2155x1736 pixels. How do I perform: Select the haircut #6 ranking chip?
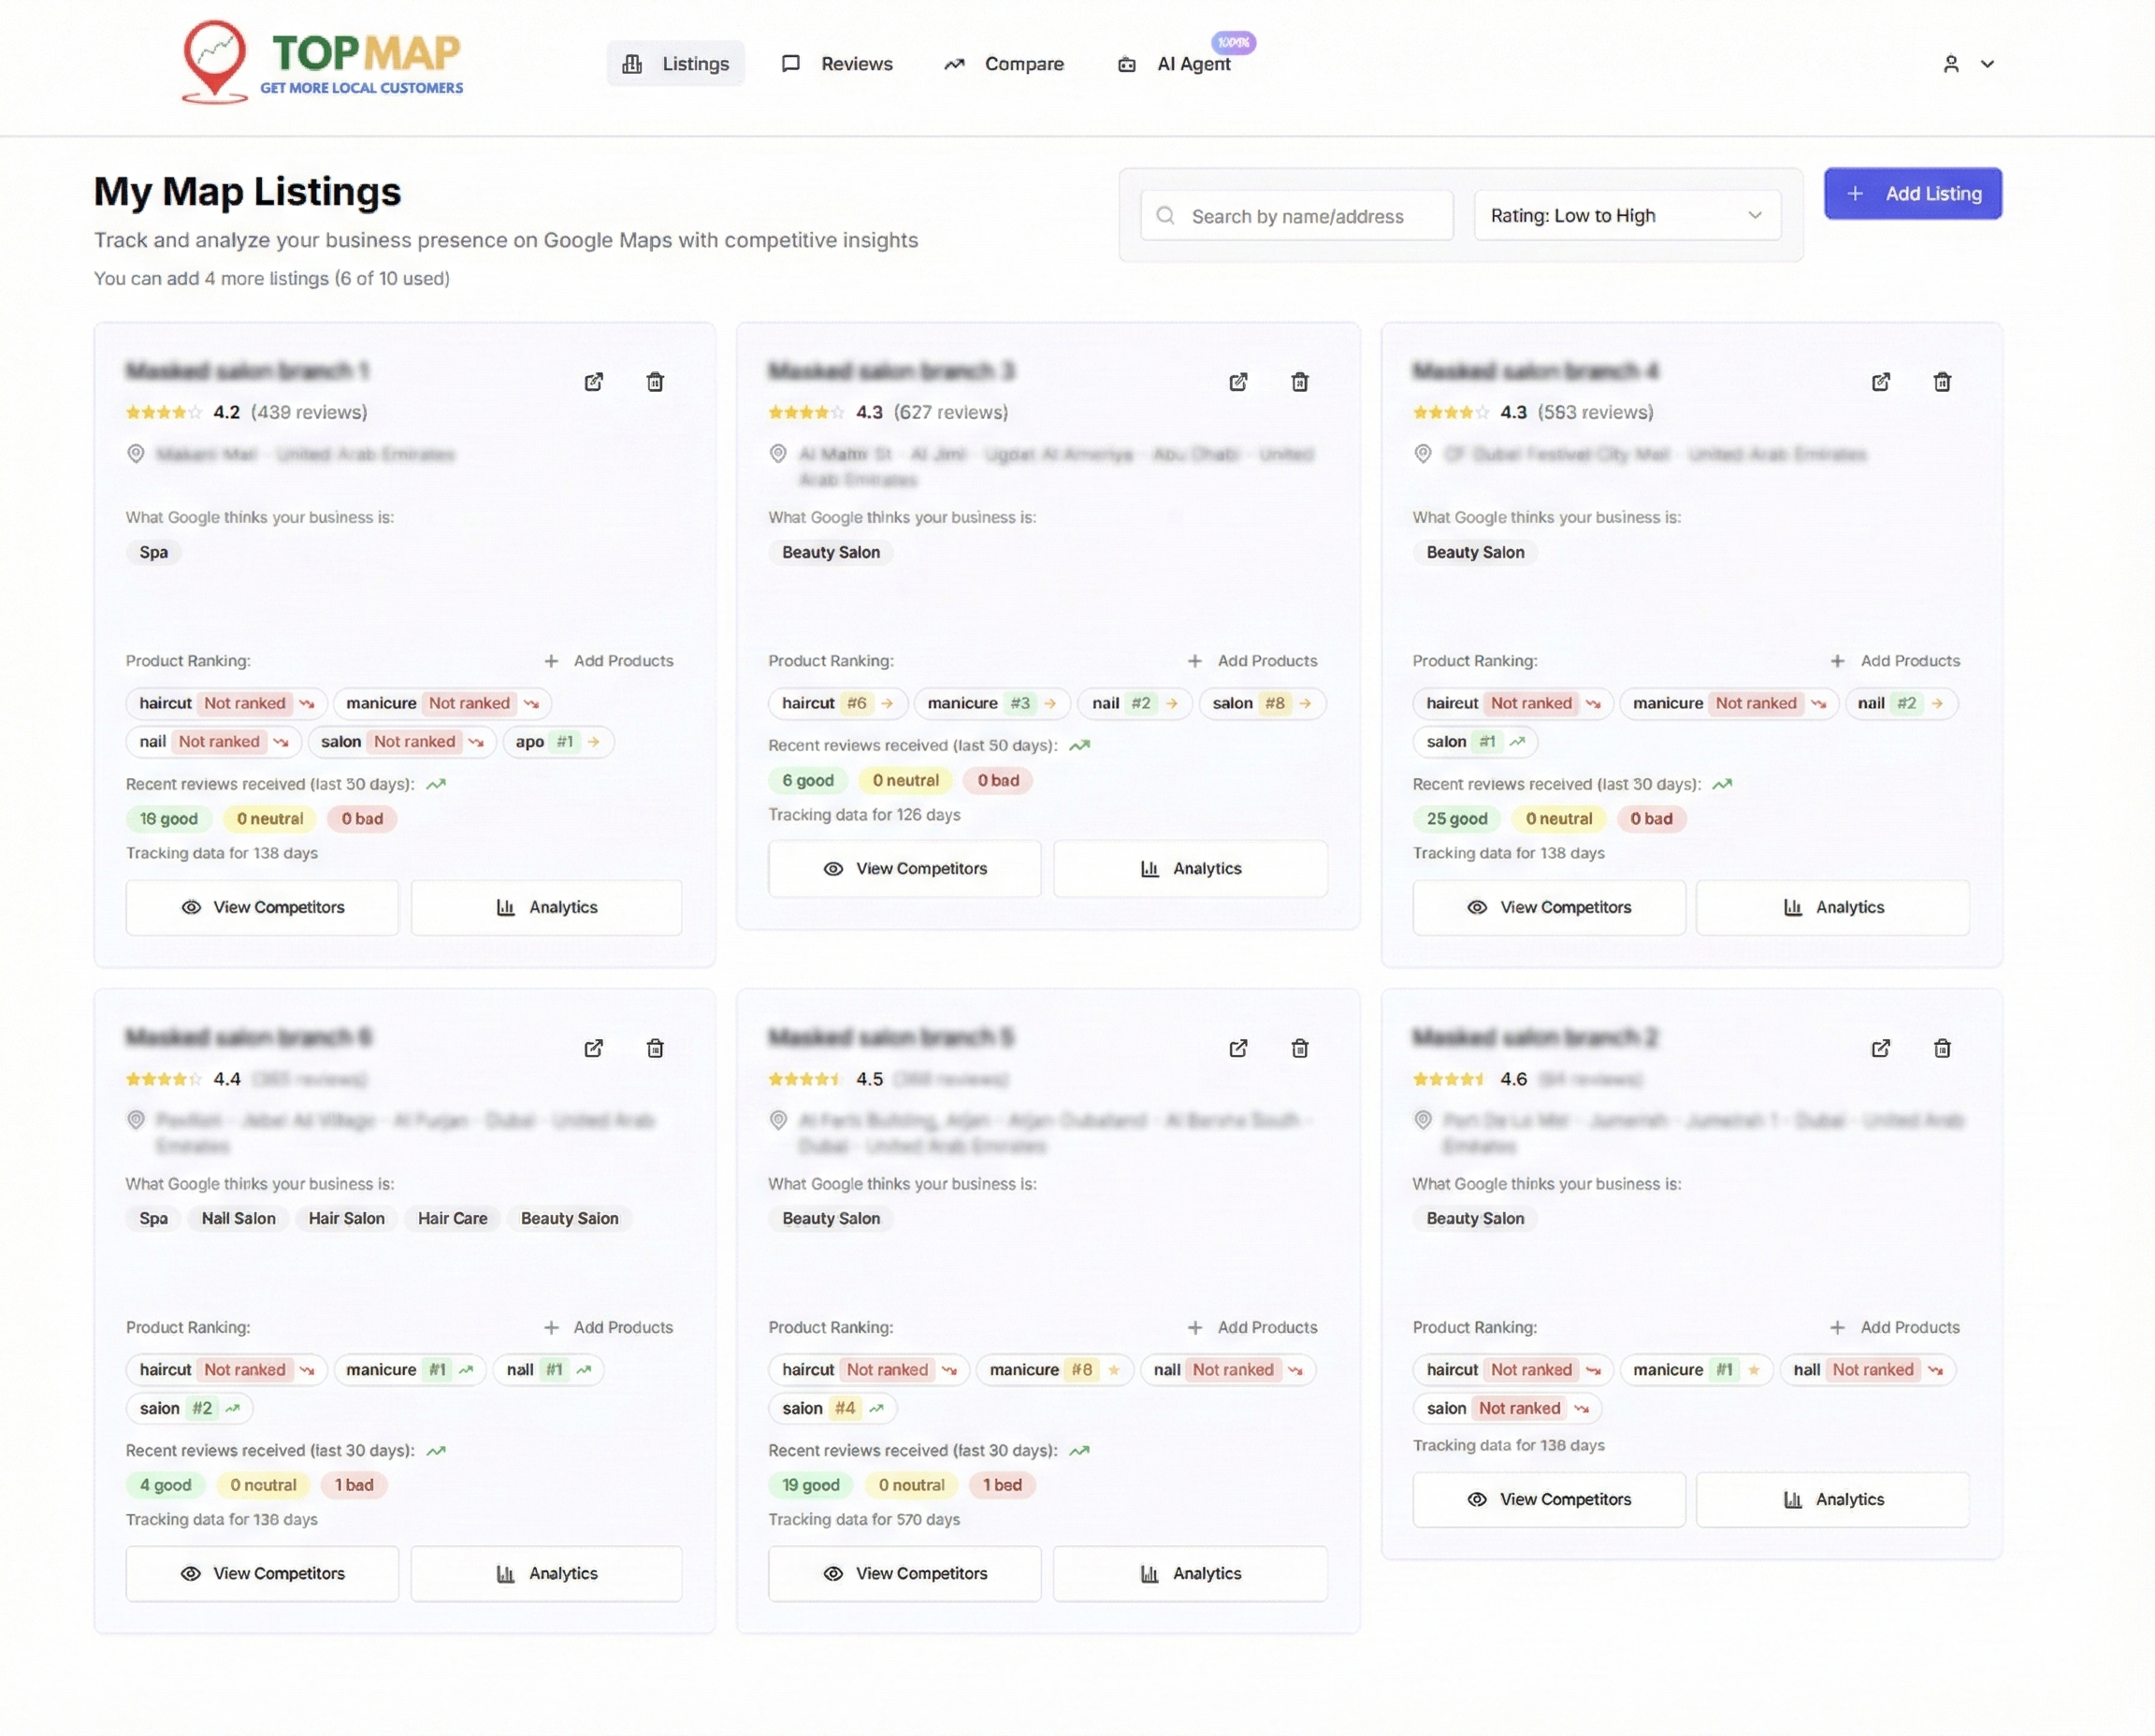[836, 703]
